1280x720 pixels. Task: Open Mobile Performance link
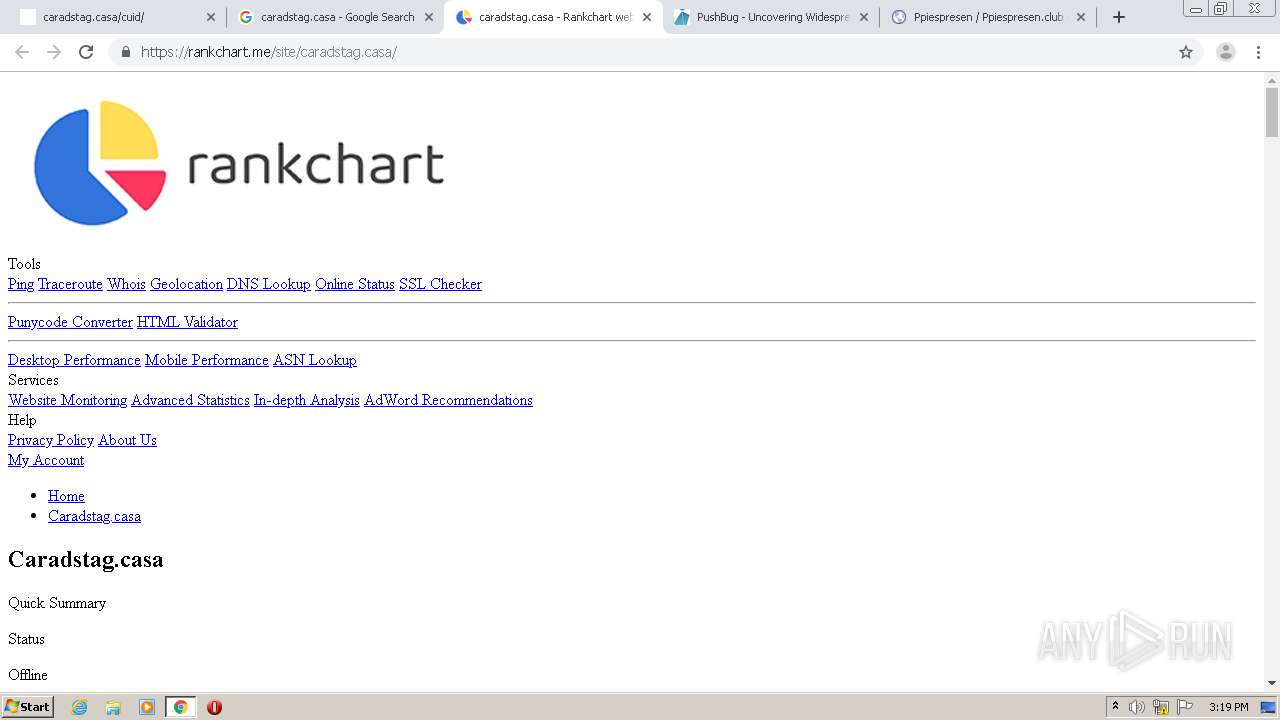click(x=207, y=360)
